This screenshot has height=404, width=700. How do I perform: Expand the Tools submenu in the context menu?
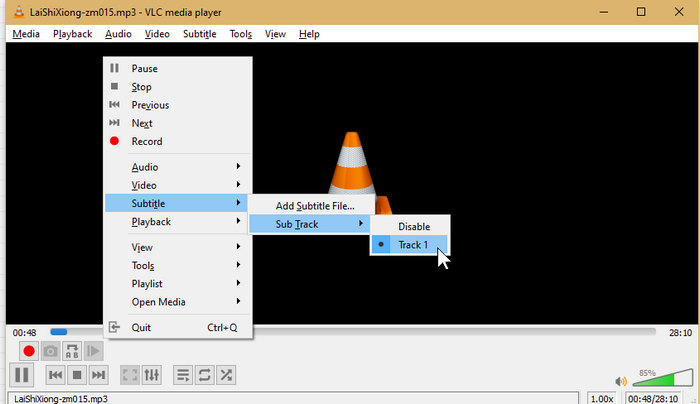tap(178, 266)
